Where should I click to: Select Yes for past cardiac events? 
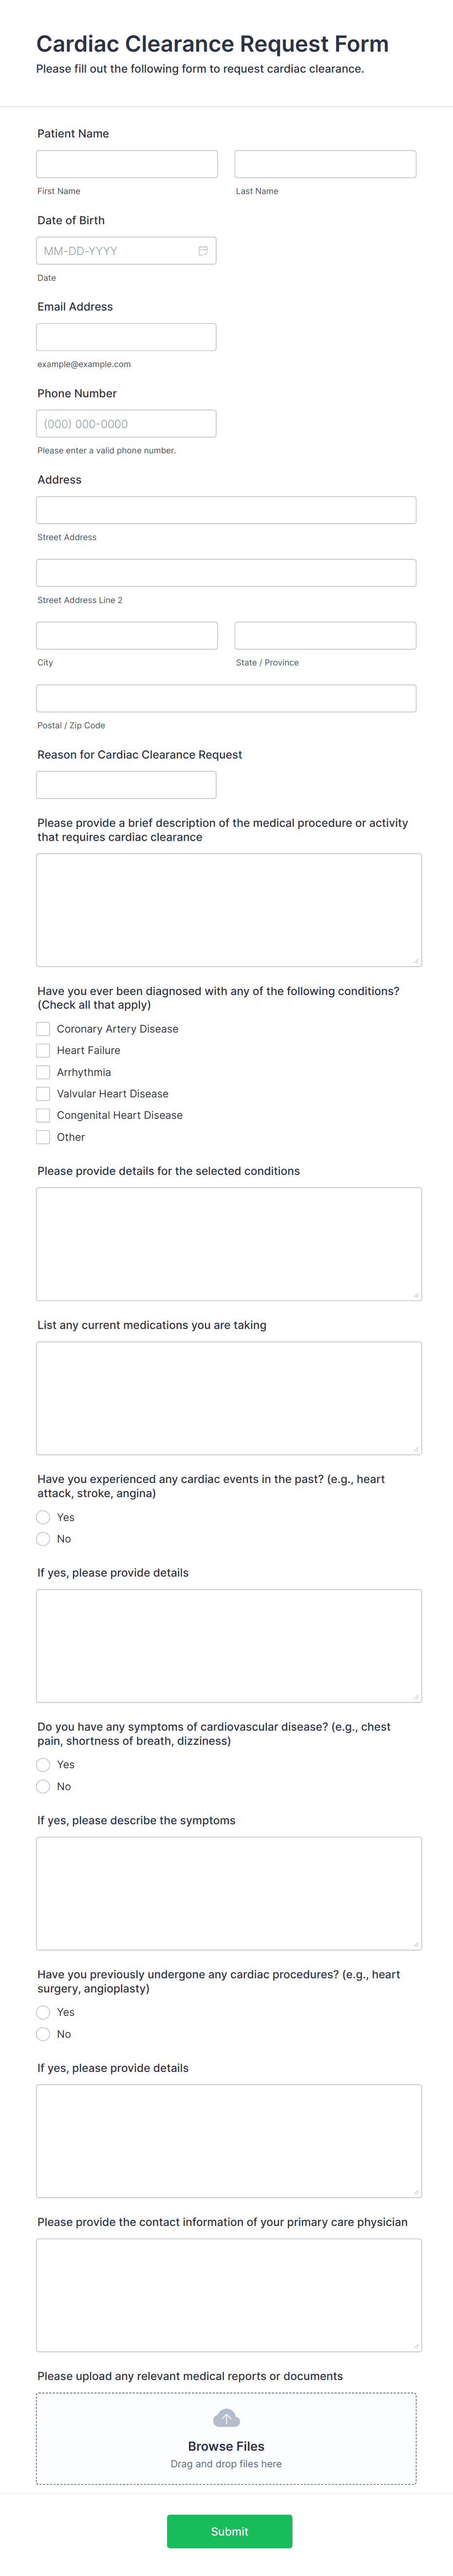(x=43, y=1517)
